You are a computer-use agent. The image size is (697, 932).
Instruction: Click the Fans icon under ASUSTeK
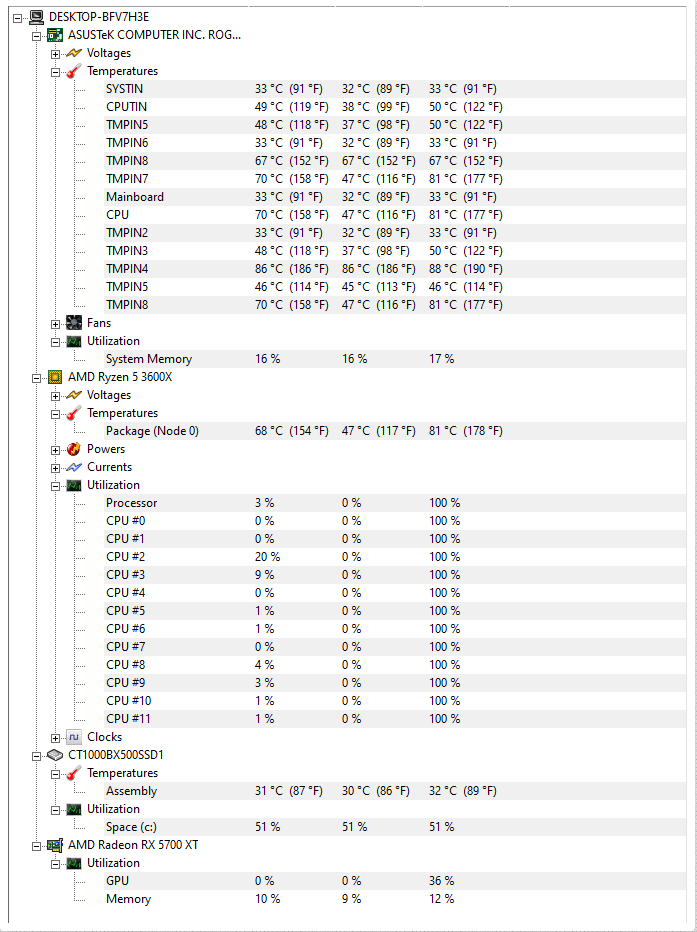(x=74, y=323)
